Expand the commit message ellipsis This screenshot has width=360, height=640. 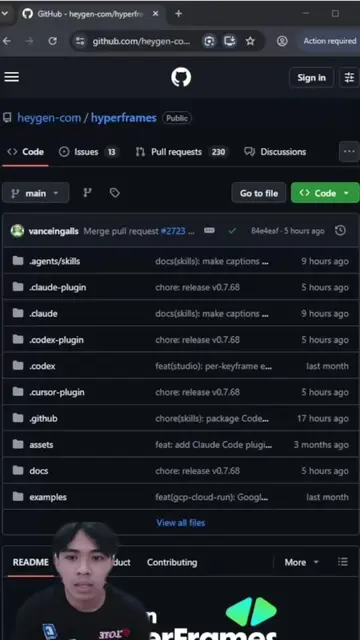(x=209, y=231)
